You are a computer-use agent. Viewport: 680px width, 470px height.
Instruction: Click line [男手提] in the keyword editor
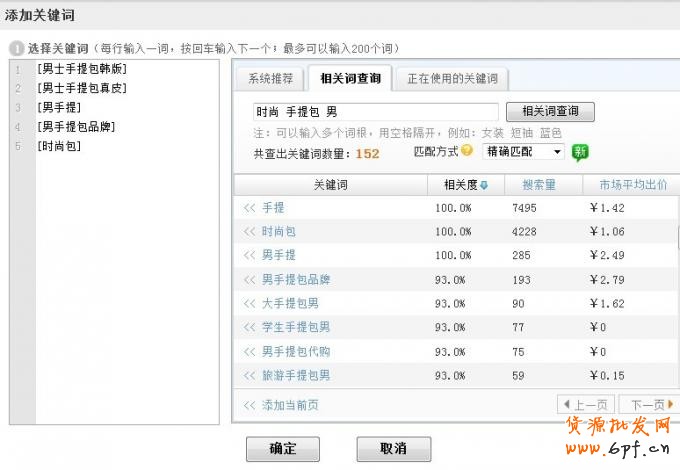59,107
